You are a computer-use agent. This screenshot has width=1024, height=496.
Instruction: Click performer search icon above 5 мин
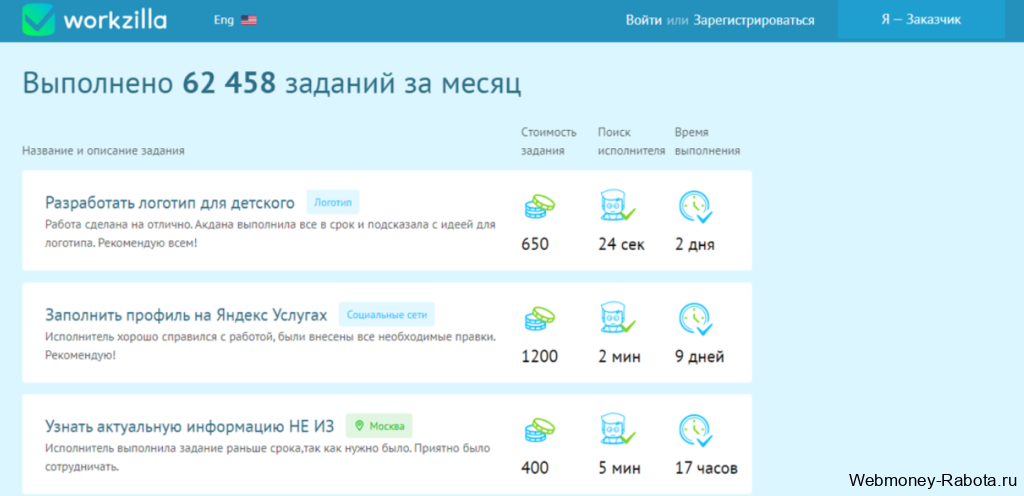point(617,429)
